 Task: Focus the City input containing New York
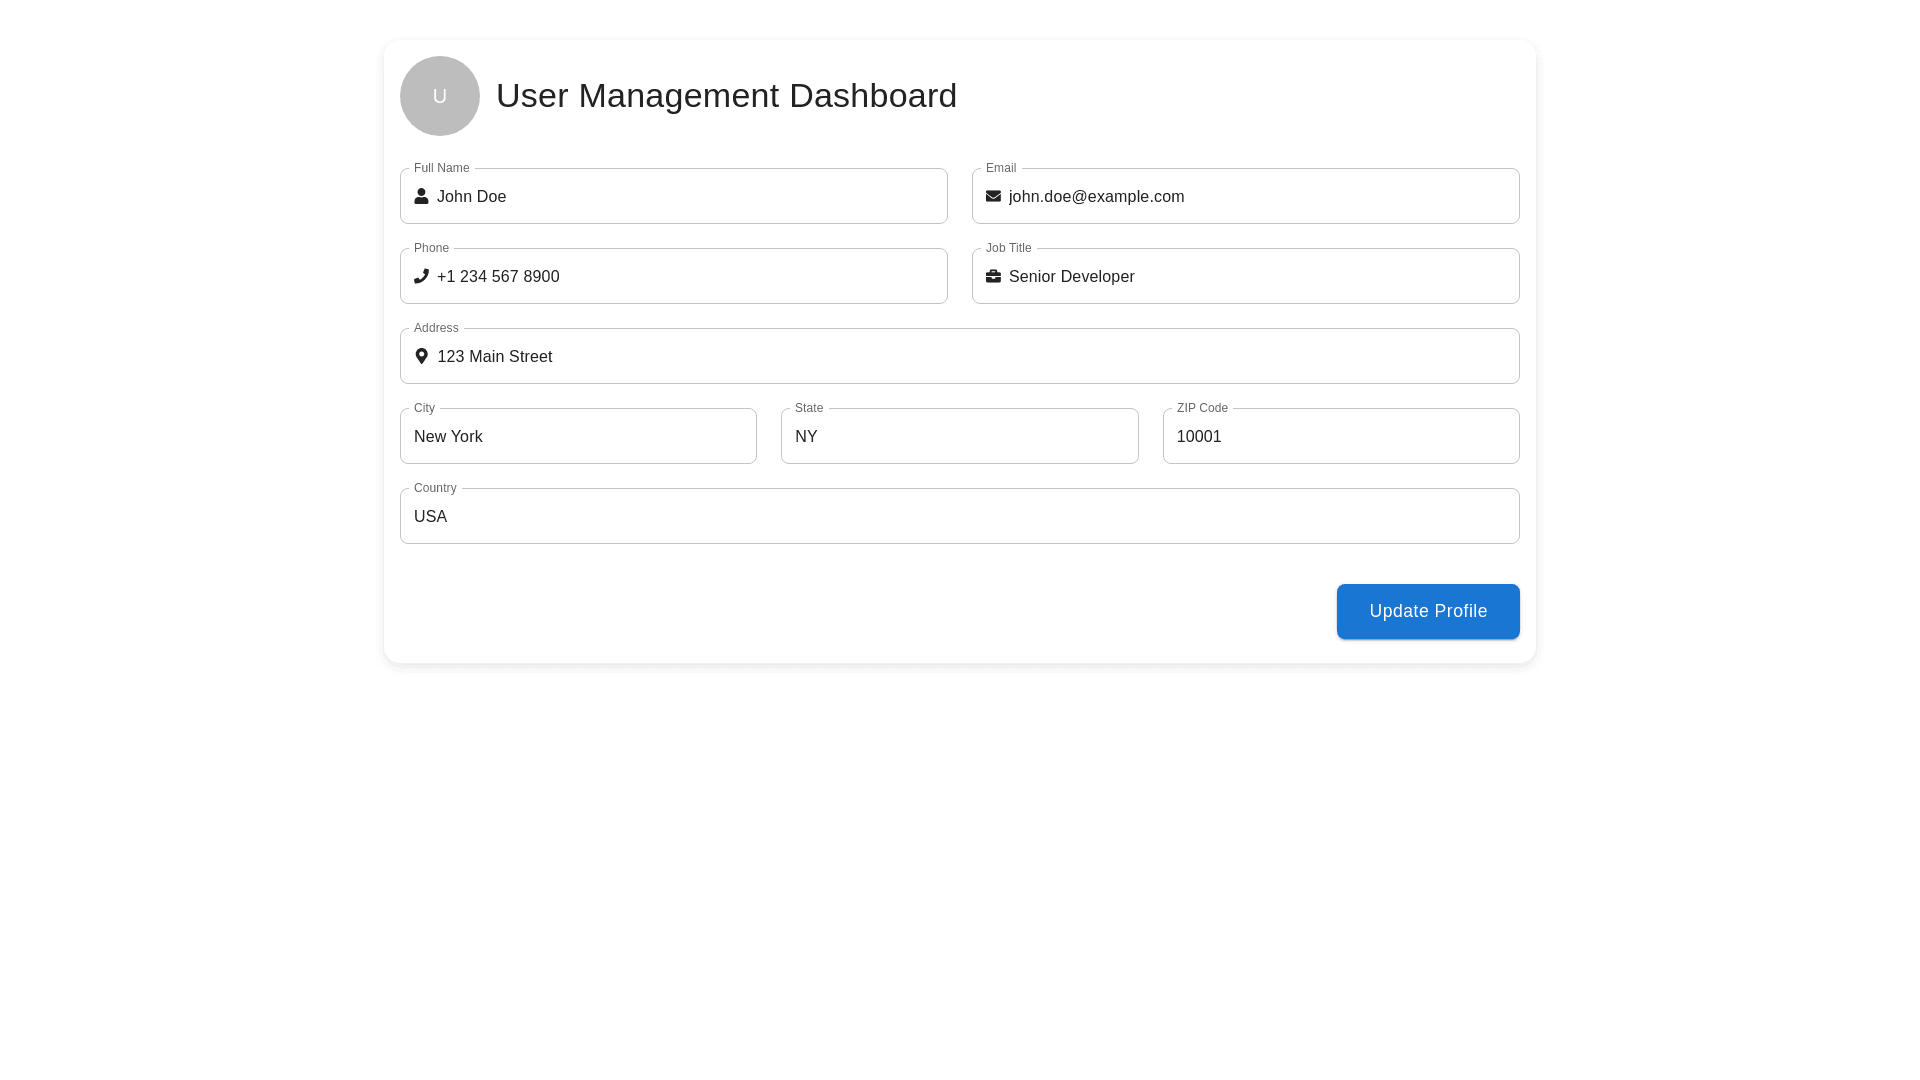(x=578, y=437)
